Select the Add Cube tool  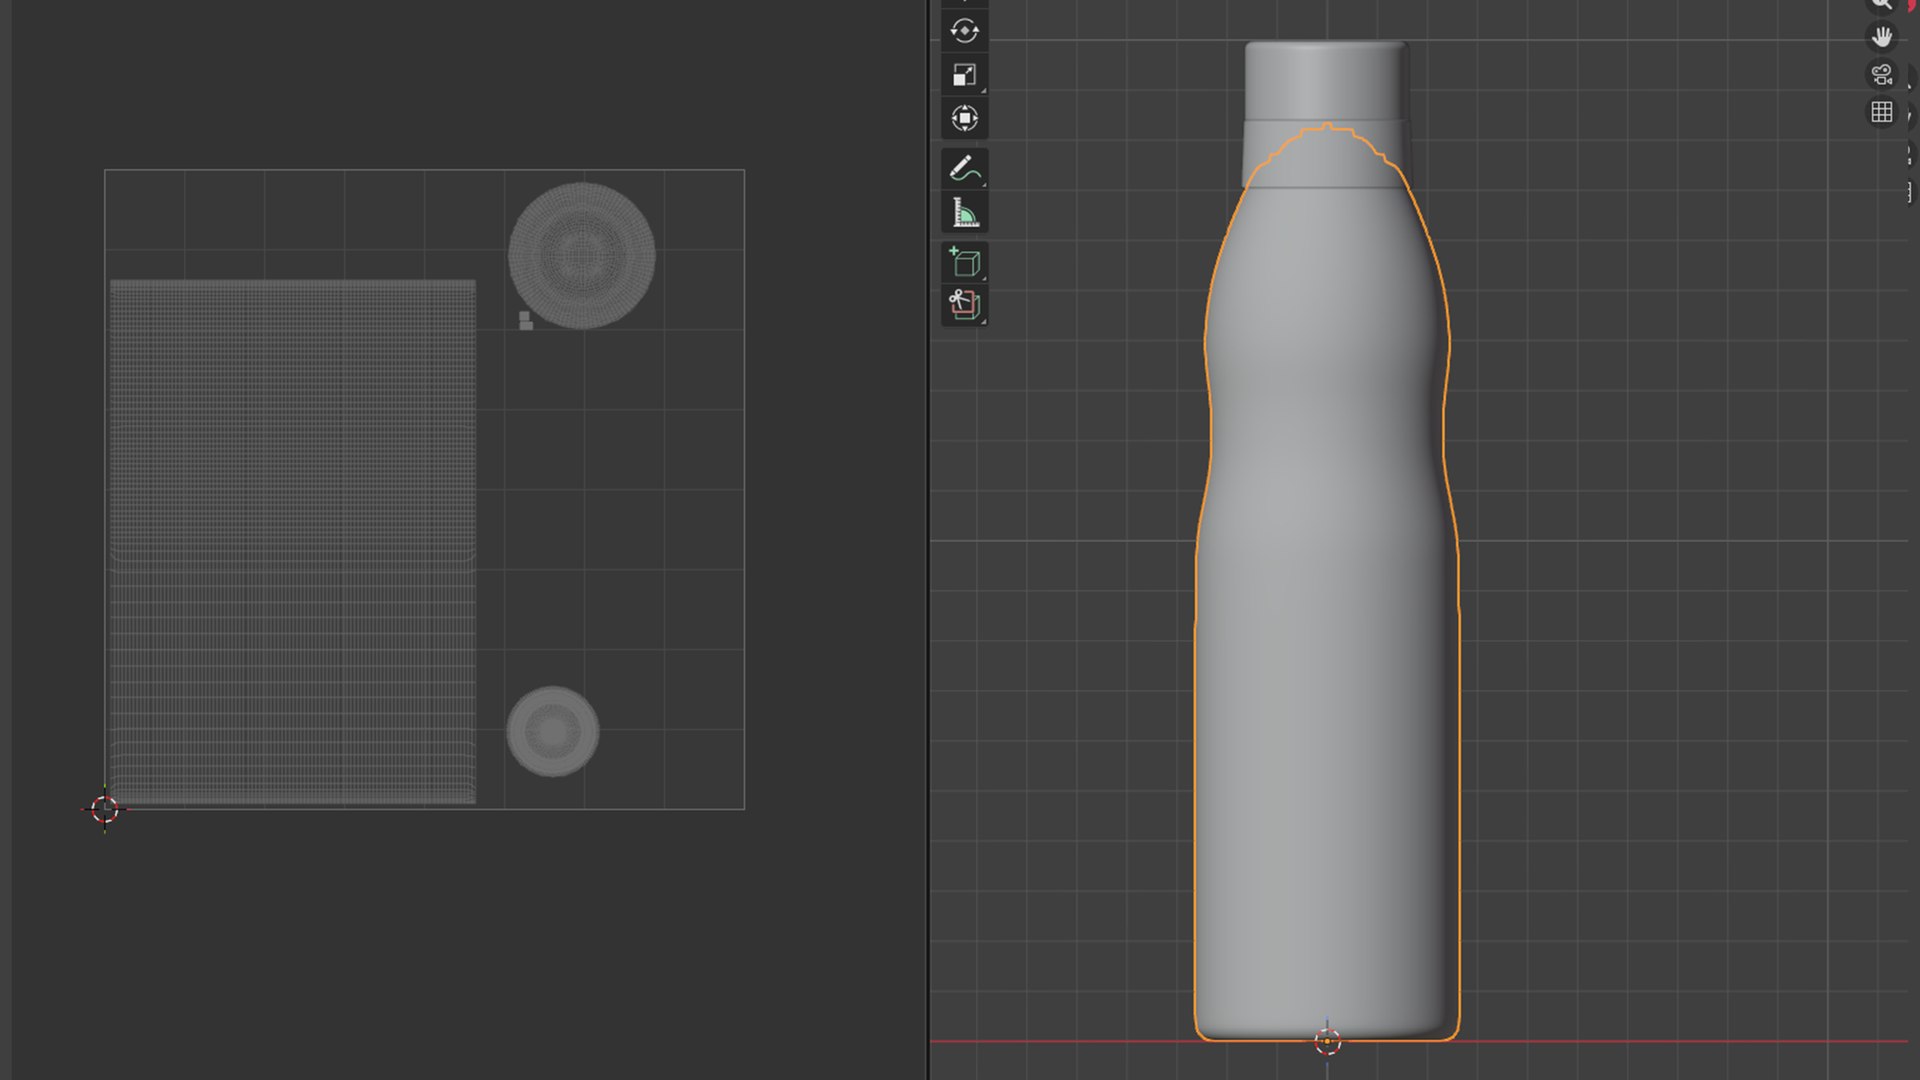click(964, 262)
